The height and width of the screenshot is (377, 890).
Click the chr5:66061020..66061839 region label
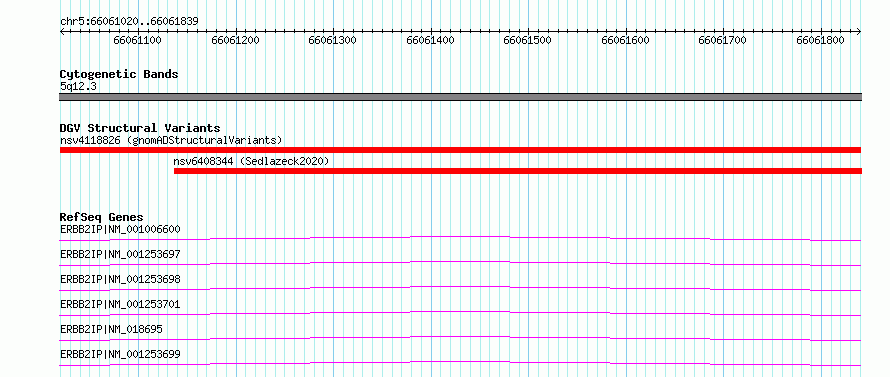click(129, 22)
